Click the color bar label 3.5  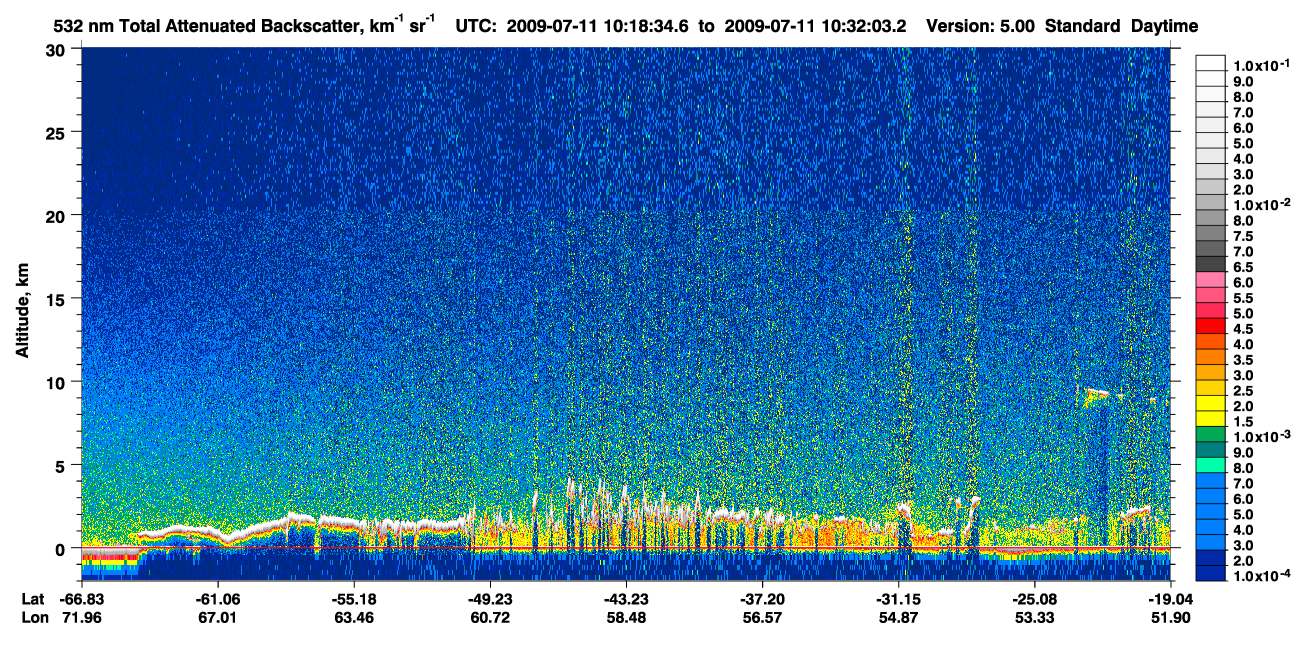point(1244,360)
